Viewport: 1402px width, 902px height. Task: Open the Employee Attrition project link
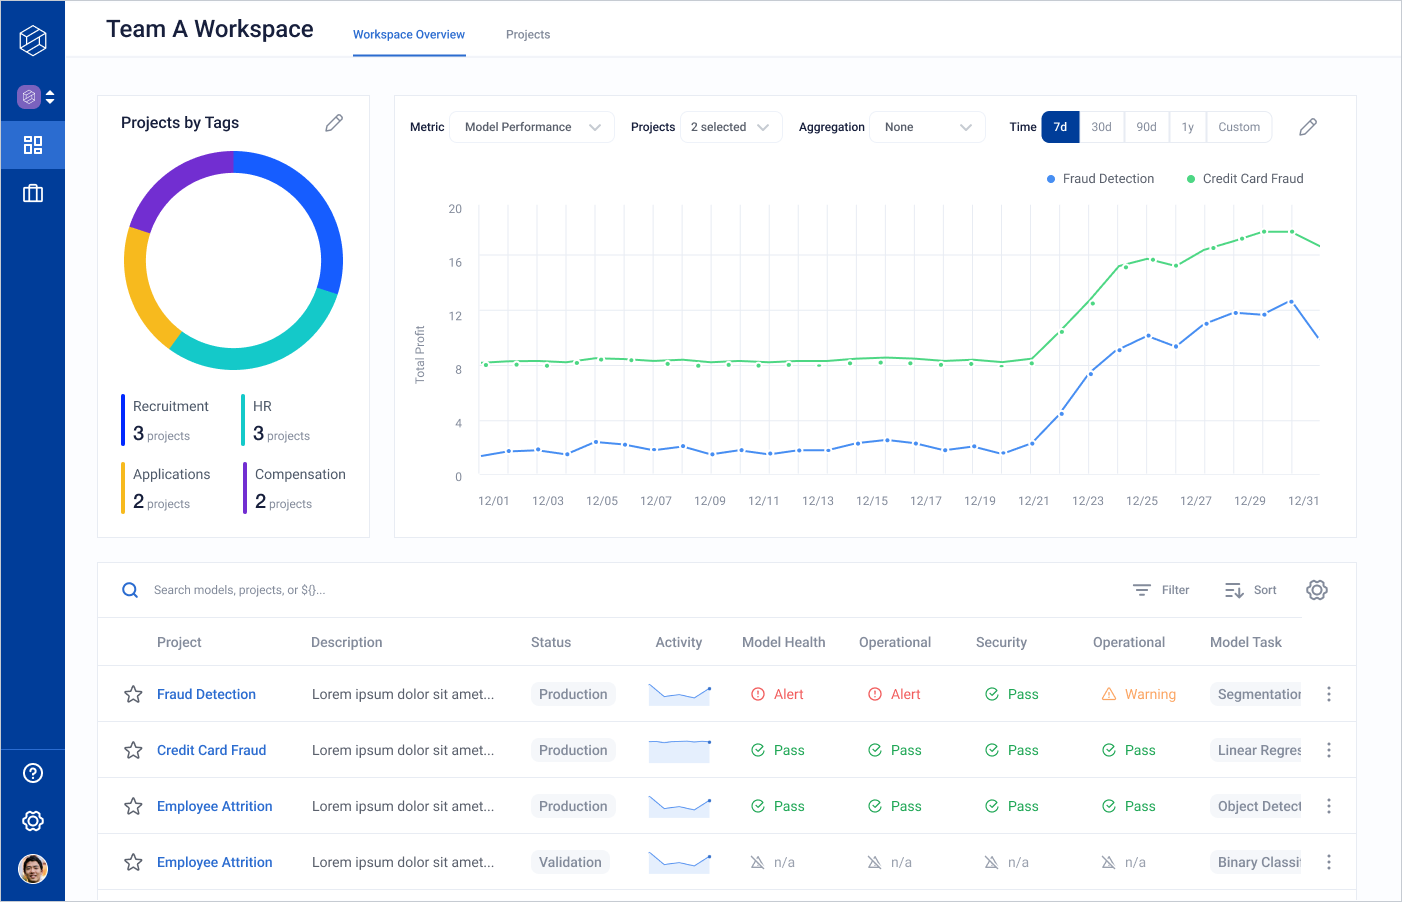point(214,806)
